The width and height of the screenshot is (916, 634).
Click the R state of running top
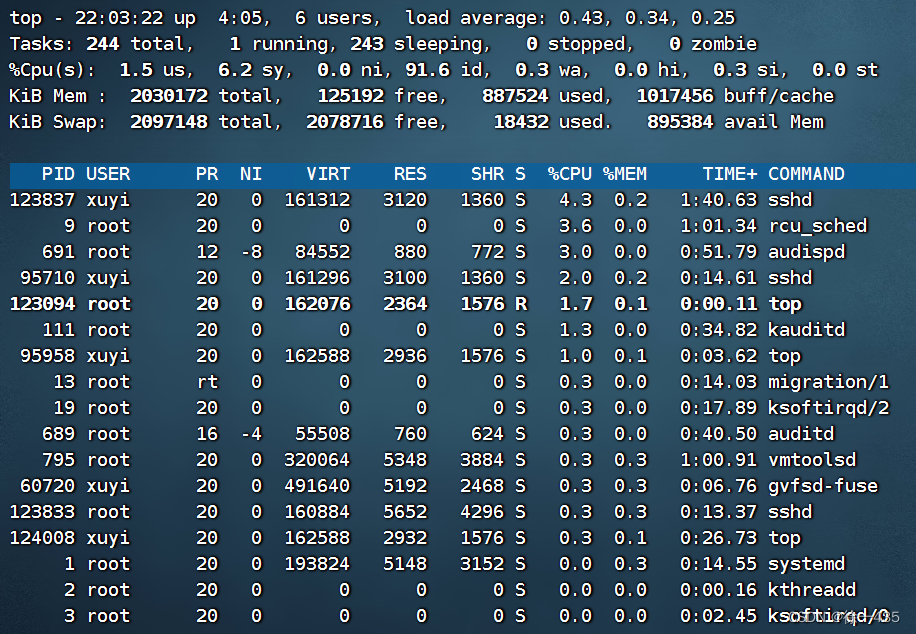pos(521,304)
